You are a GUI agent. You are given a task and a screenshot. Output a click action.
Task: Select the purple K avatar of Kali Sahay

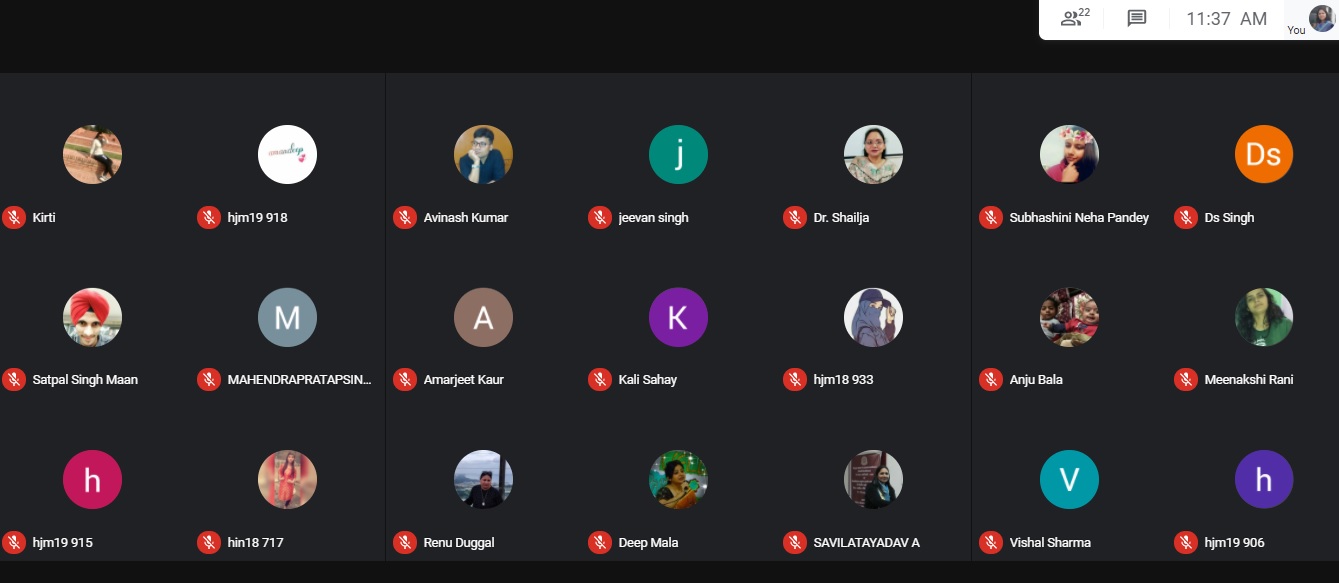678,317
